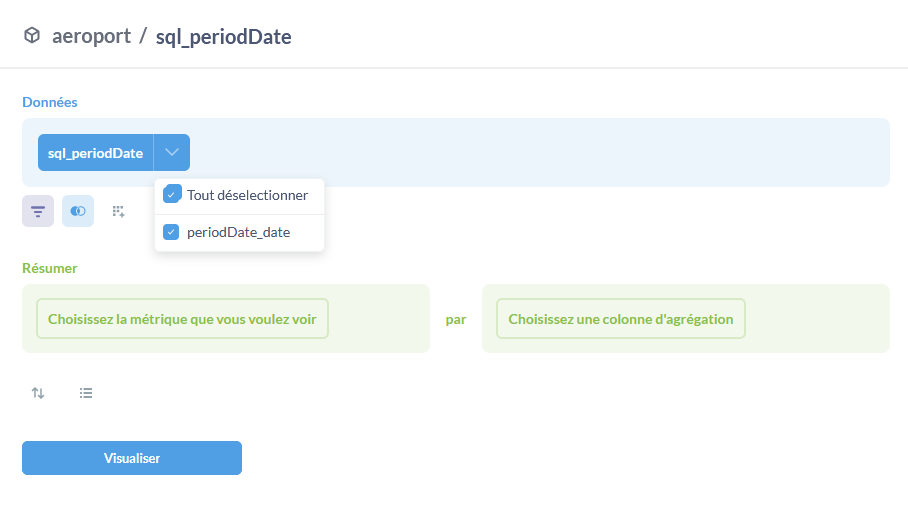The image size is (908, 518).
Task: Add a join using the join icon
Action: [x=78, y=211]
